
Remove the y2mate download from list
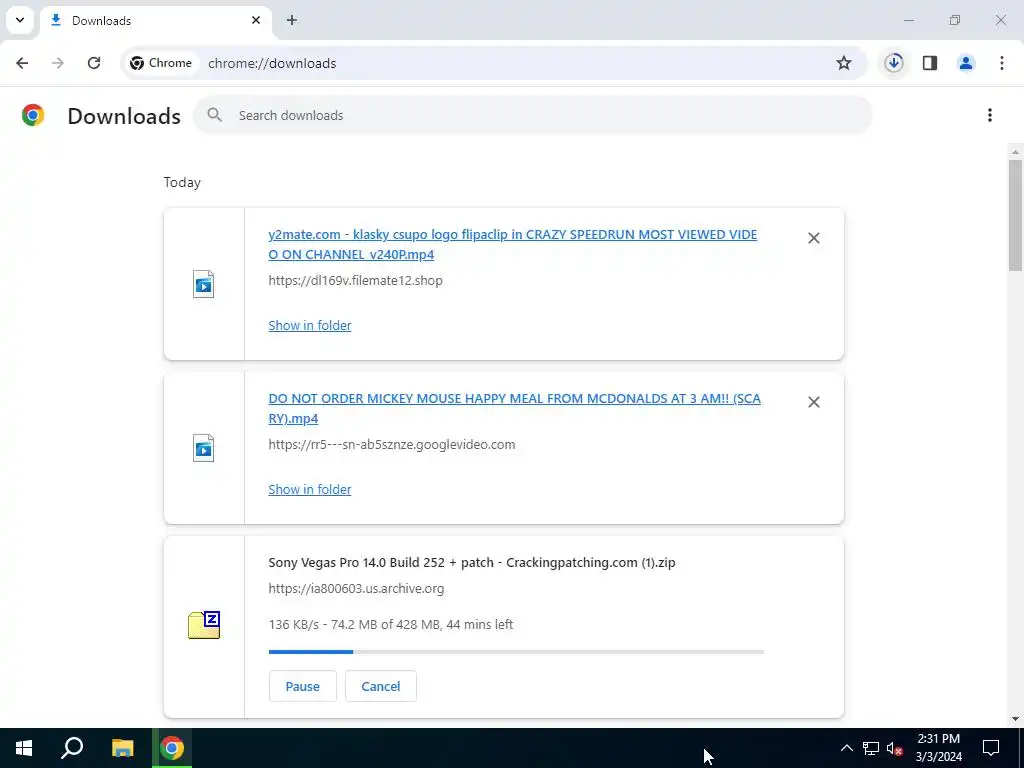[x=814, y=238]
